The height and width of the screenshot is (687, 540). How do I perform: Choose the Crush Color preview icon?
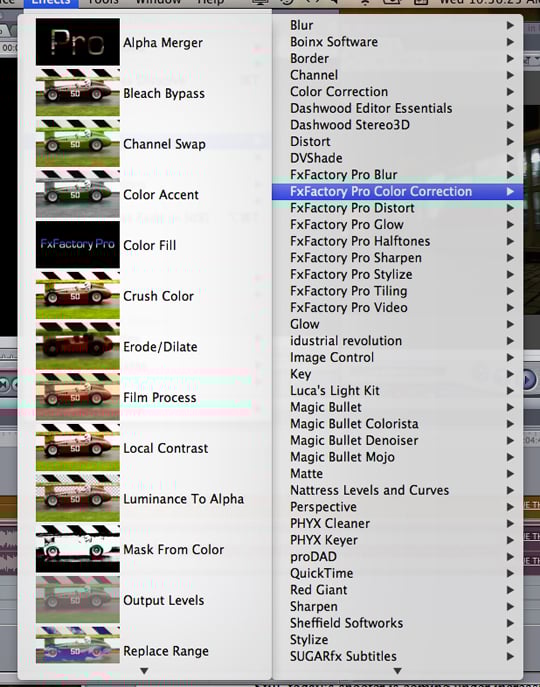tap(78, 295)
